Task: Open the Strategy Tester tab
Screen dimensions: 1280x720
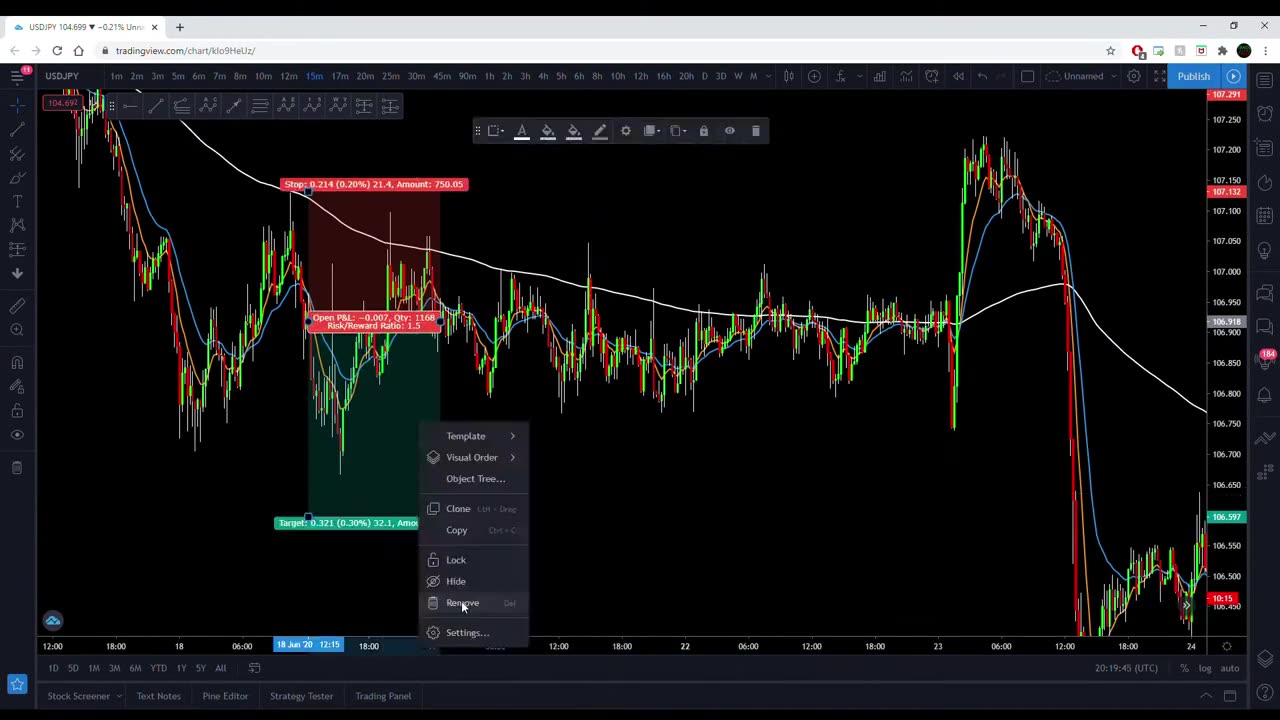Action: tap(301, 696)
